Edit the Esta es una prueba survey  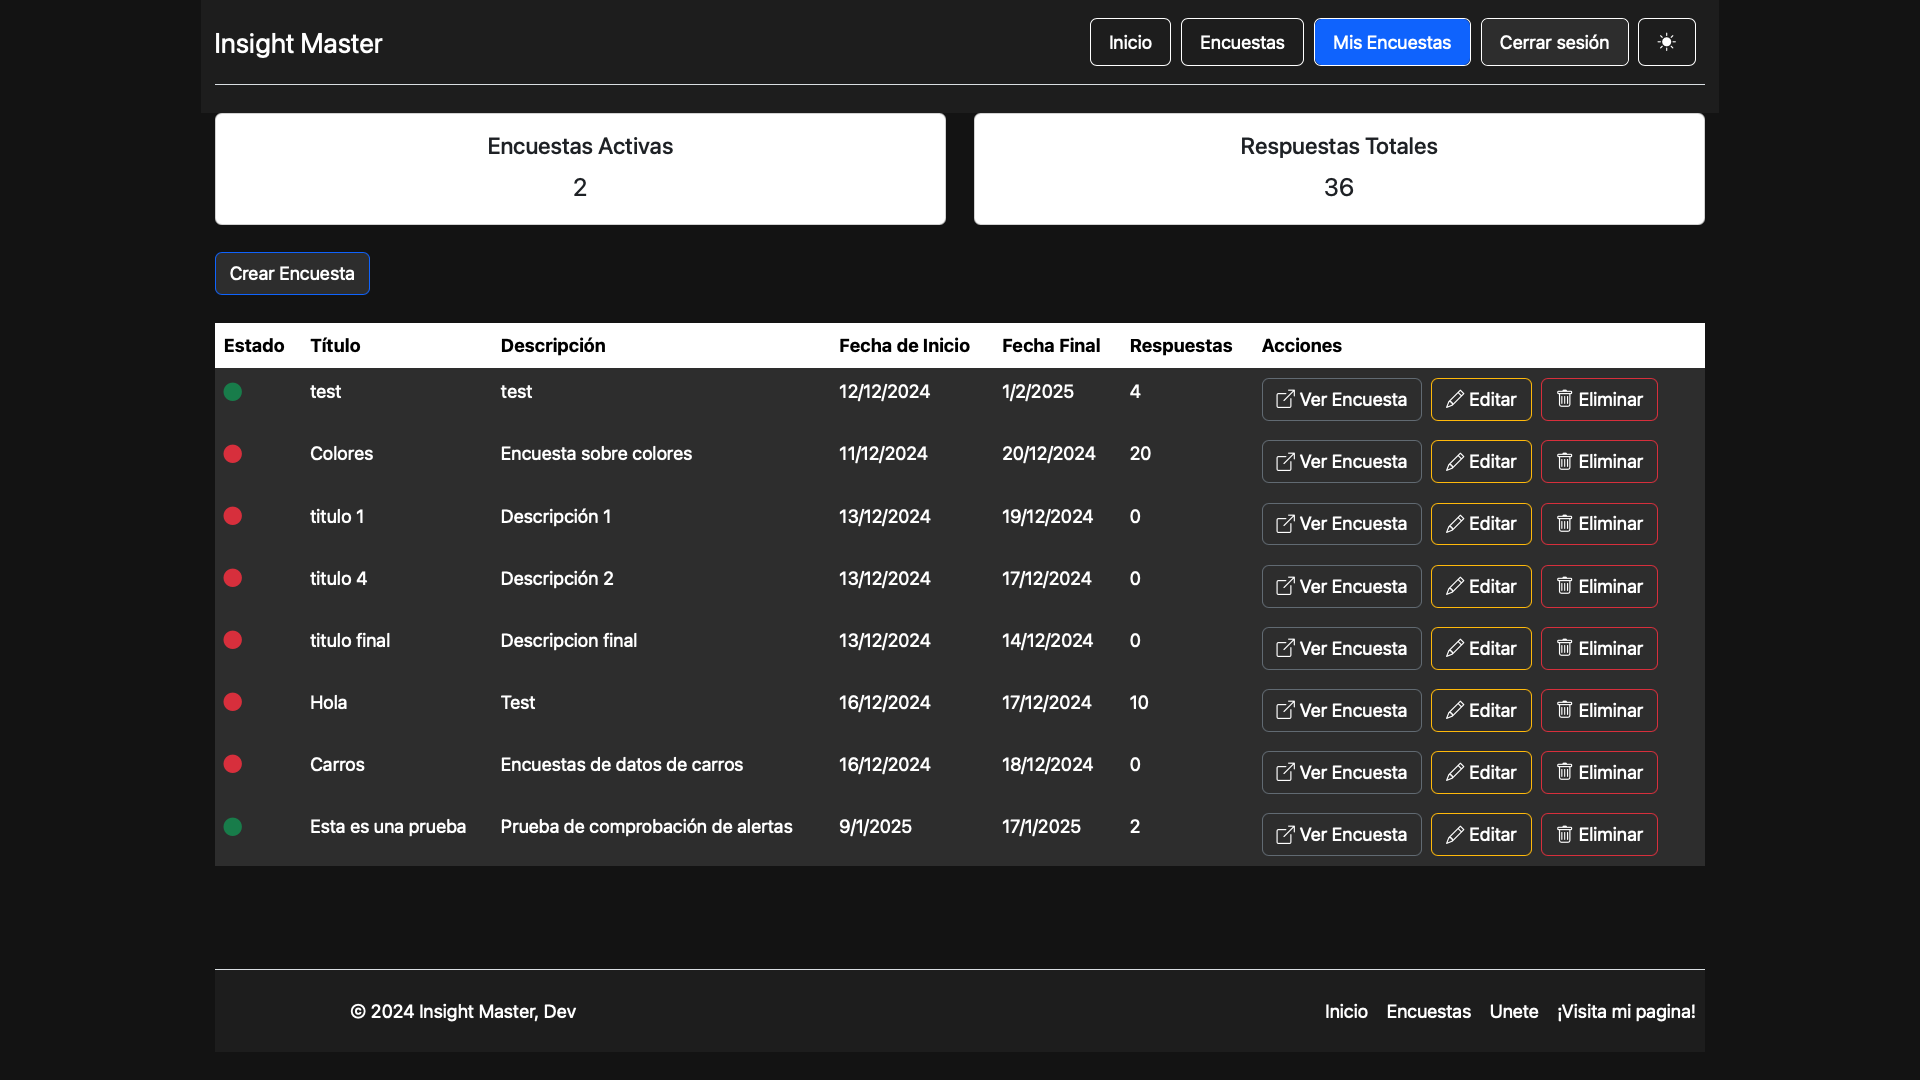[x=1481, y=834]
